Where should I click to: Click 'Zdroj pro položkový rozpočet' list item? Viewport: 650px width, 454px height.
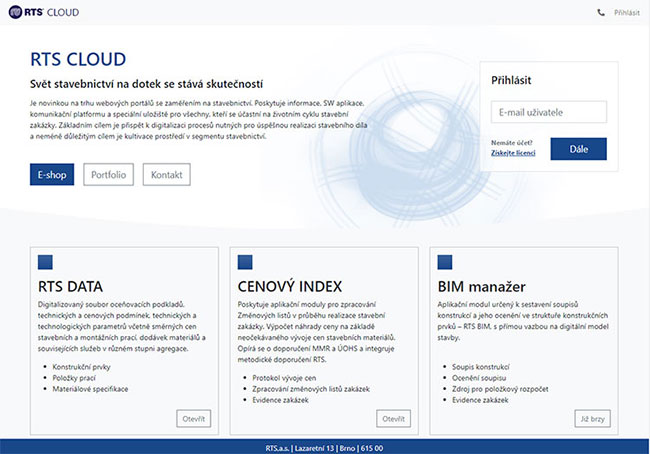(500, 389)
